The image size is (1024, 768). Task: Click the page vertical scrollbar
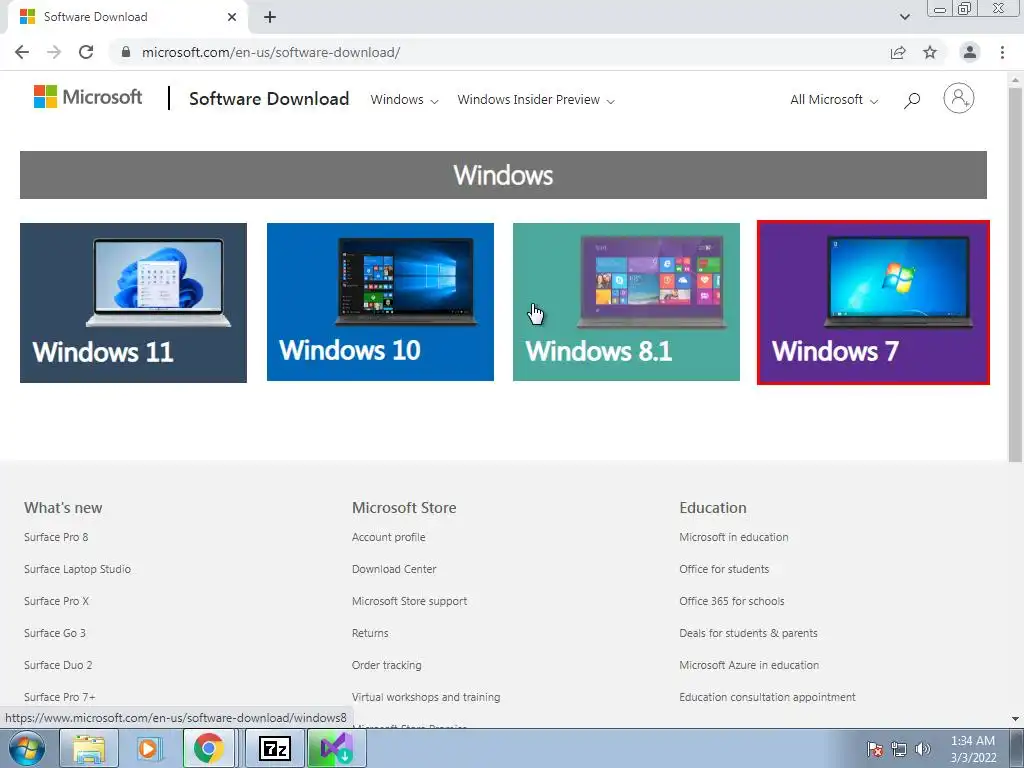(1016, 274)
